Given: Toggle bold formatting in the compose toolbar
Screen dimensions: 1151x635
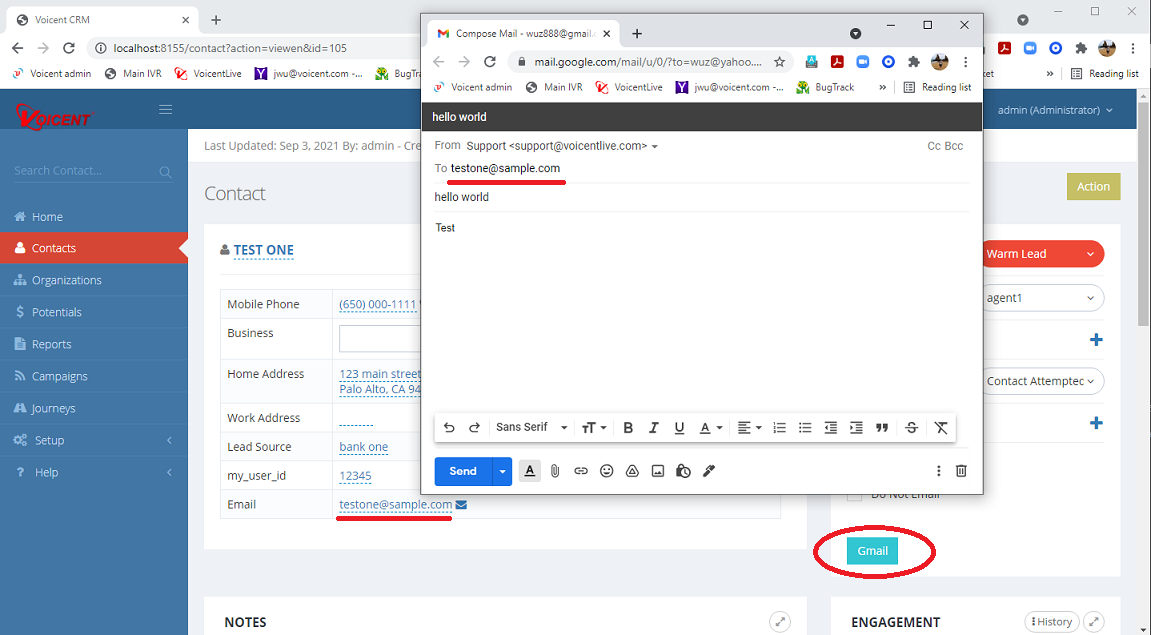Looking at the screenshot, I should (x=628, y=427).
